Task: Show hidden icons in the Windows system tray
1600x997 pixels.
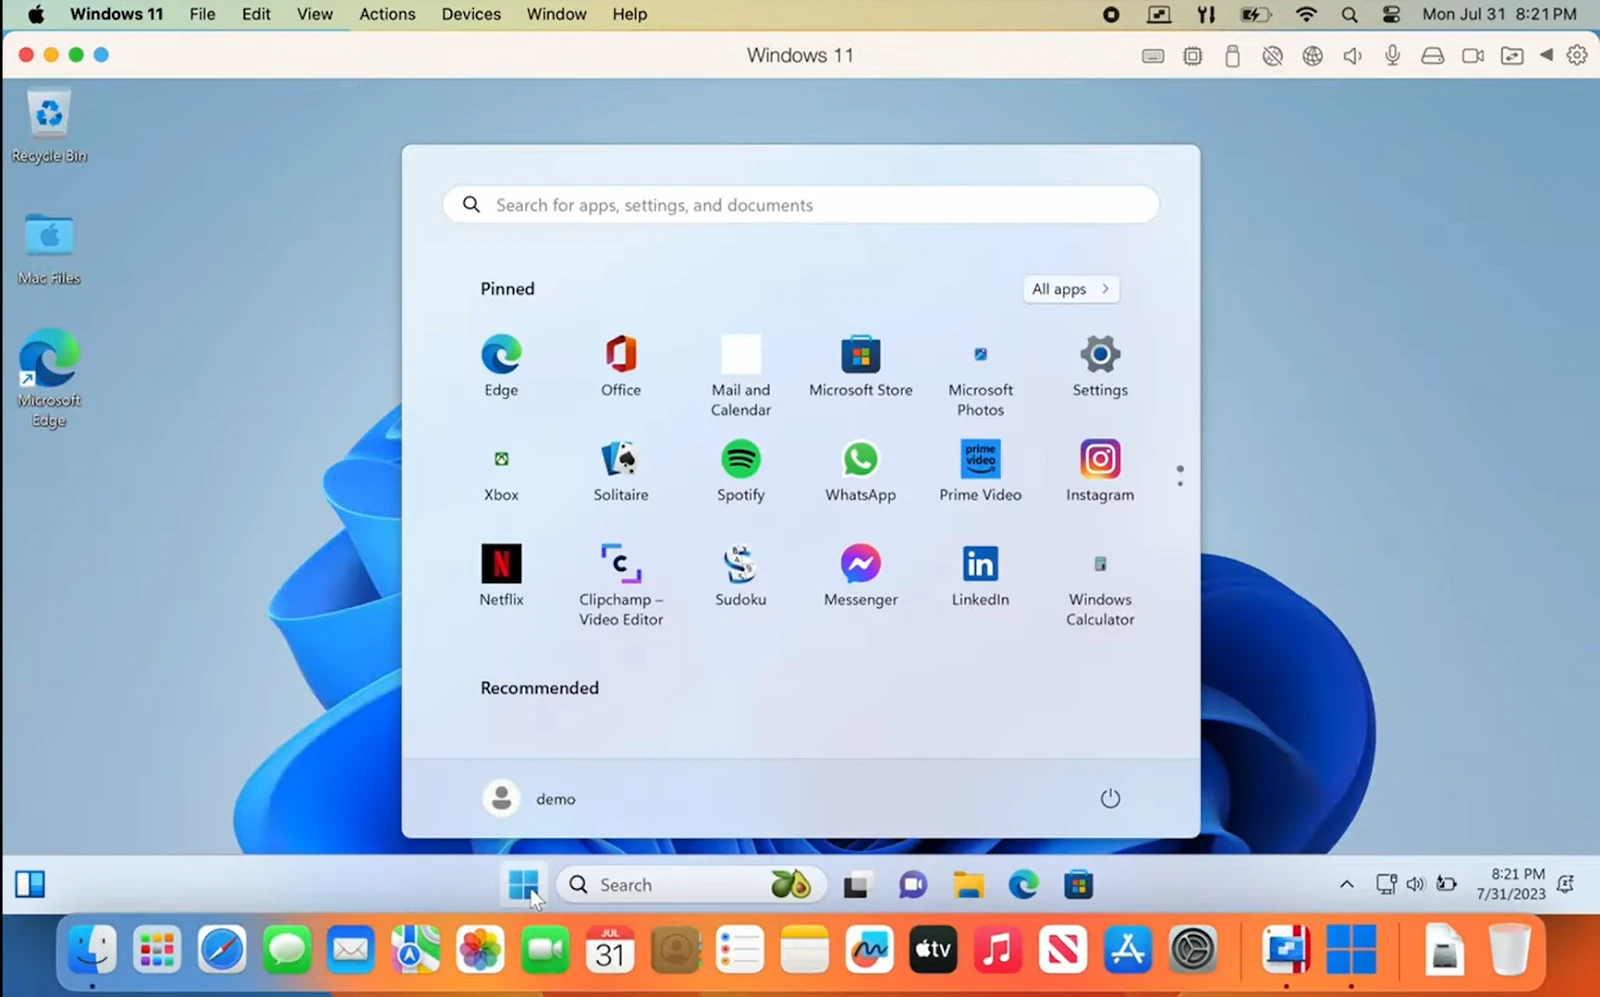Action: click(x=1346, y=884)
